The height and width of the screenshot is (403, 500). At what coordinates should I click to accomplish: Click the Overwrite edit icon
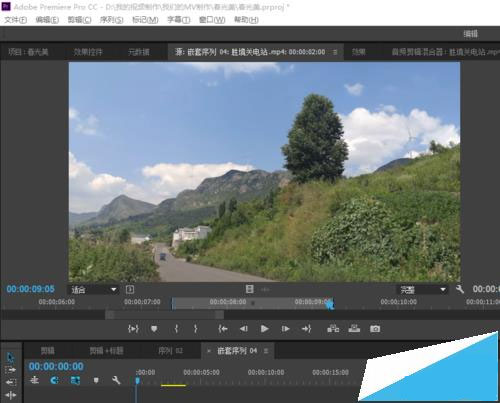[354, 329]
